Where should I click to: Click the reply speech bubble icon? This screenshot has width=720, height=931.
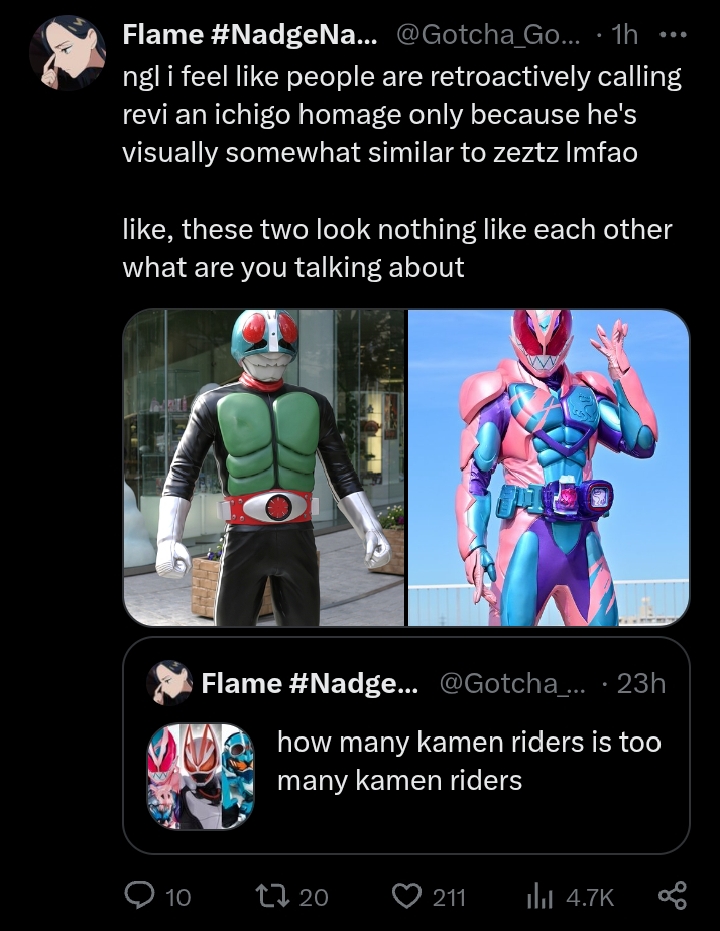tap(139, 895)
